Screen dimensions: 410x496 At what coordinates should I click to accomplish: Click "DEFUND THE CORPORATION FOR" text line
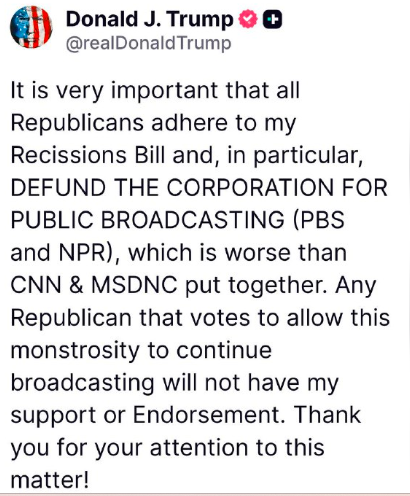(199, 187)
